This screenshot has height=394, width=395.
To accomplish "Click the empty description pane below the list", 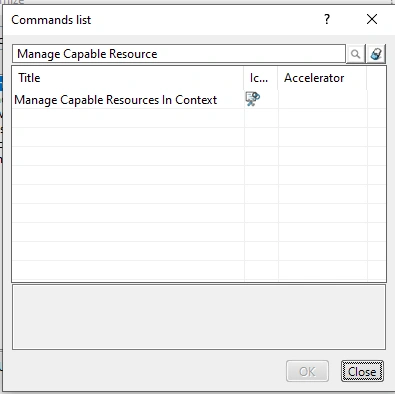I will (x=199, y=317).
